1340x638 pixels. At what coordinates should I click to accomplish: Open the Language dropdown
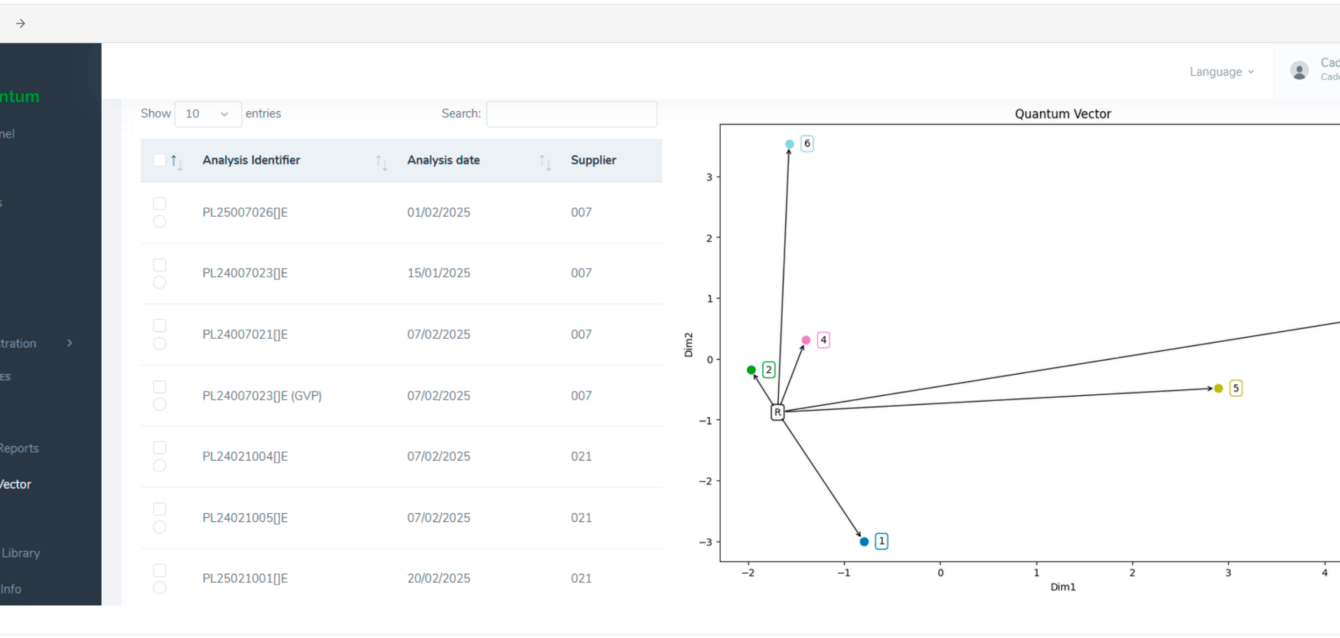pyautogui.click(x=1222, y=72)
